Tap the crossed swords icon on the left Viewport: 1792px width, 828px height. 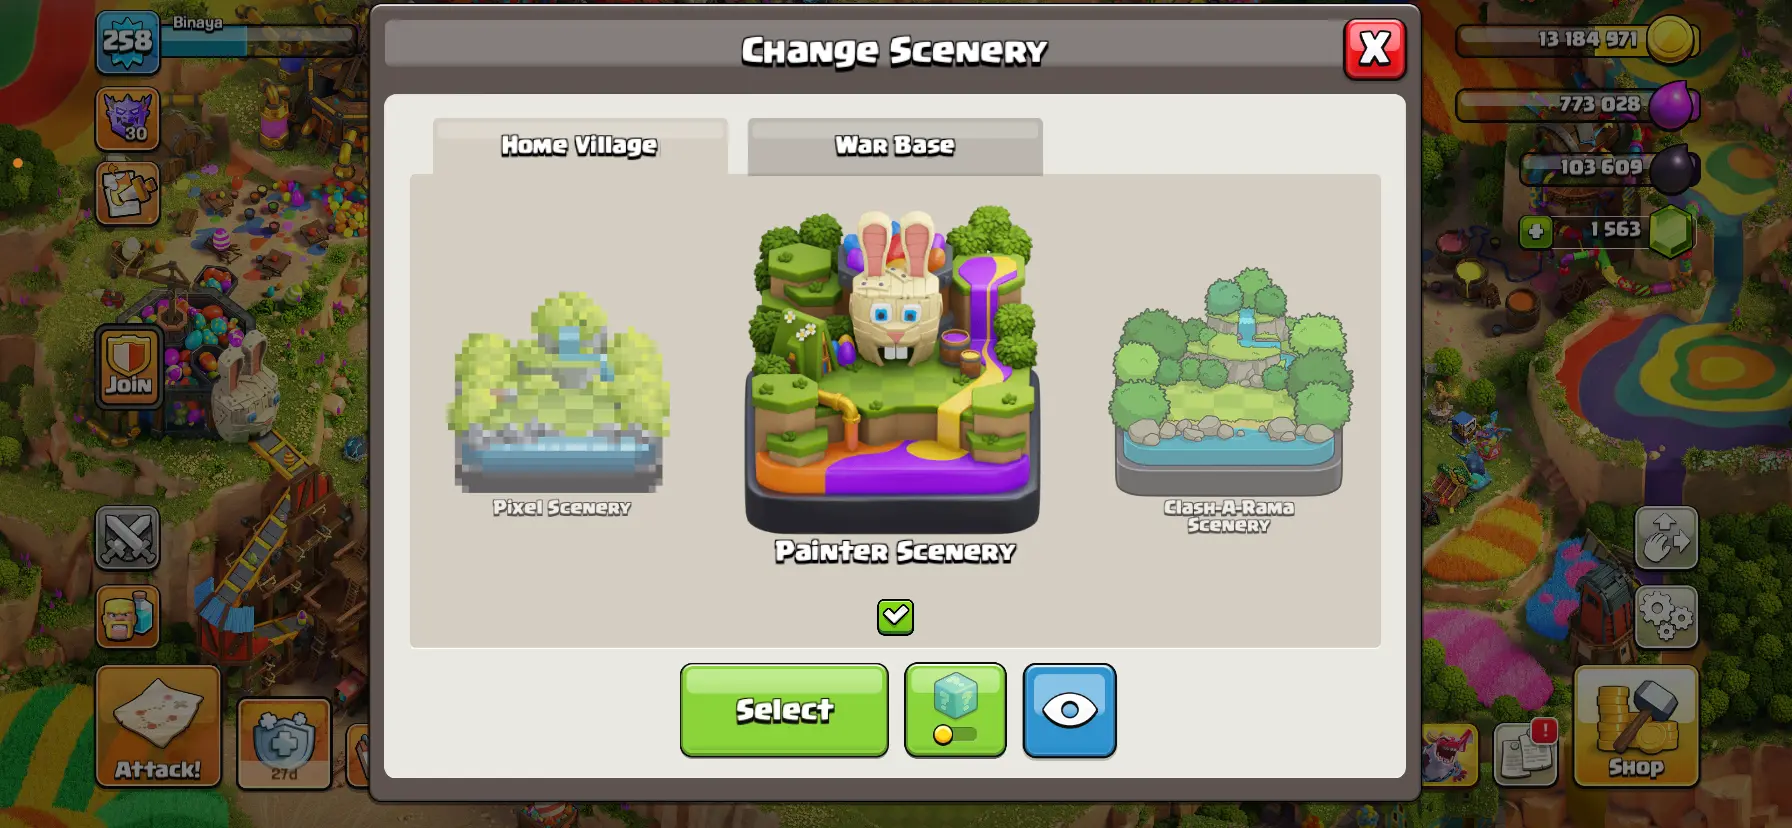127,538
